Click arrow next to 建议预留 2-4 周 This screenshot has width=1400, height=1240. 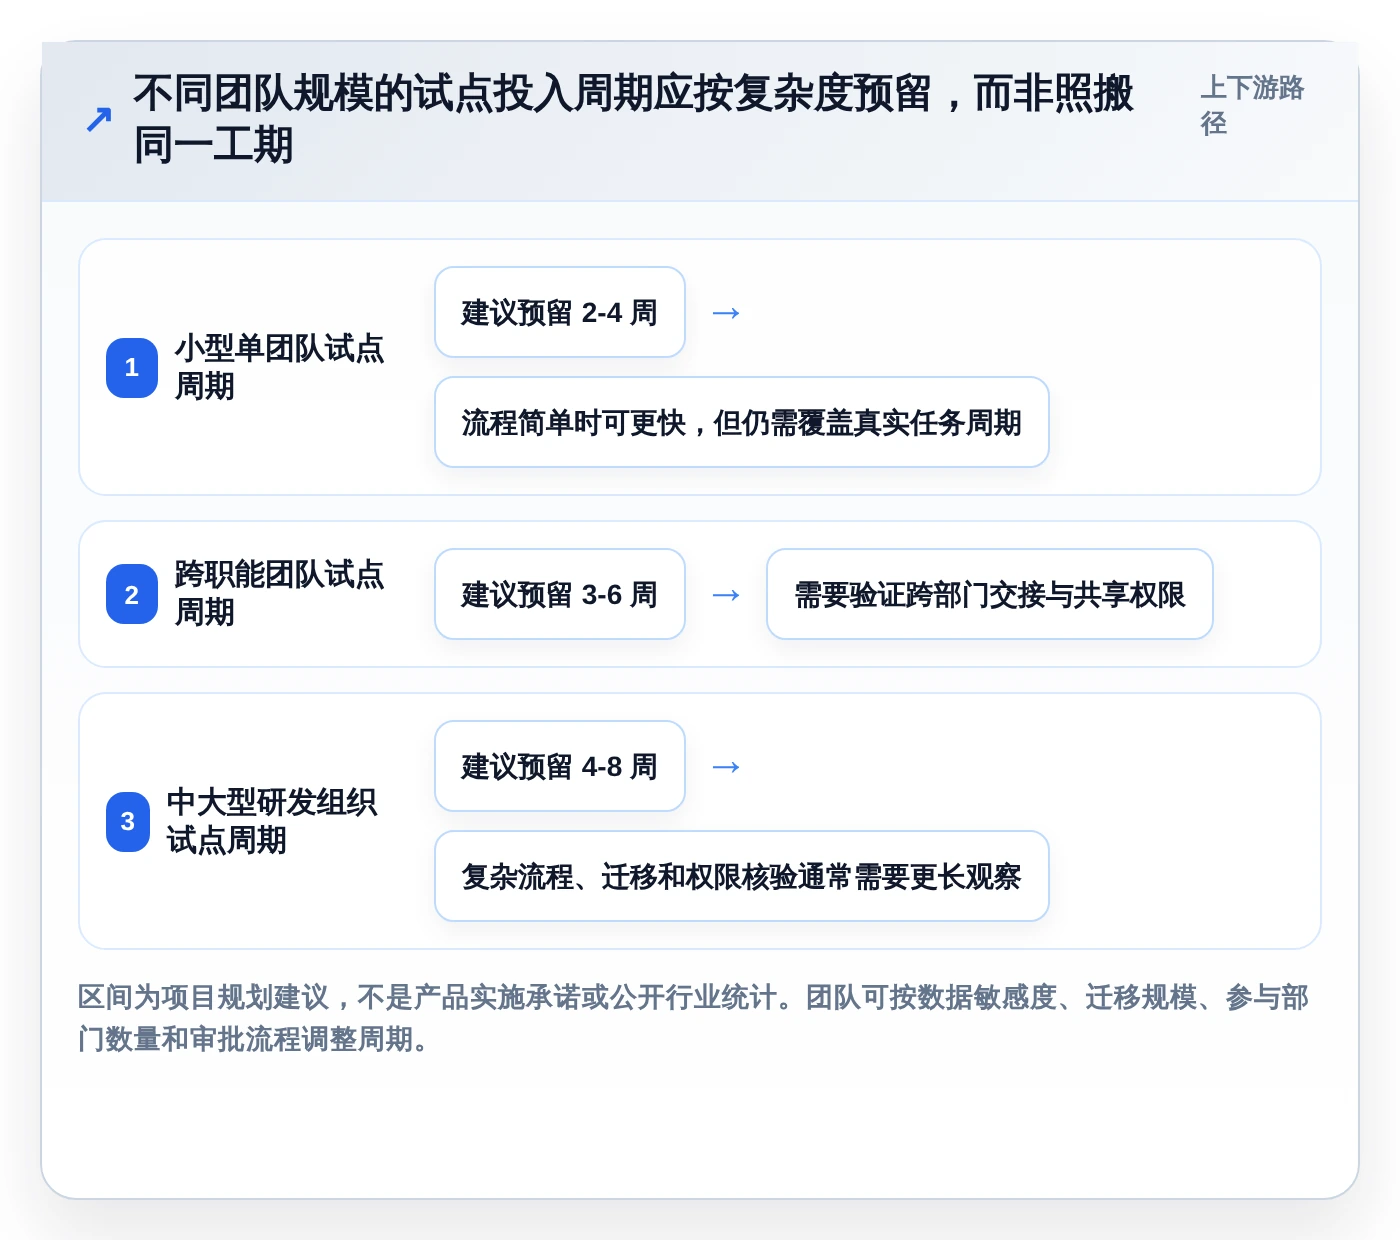point(726,313)
